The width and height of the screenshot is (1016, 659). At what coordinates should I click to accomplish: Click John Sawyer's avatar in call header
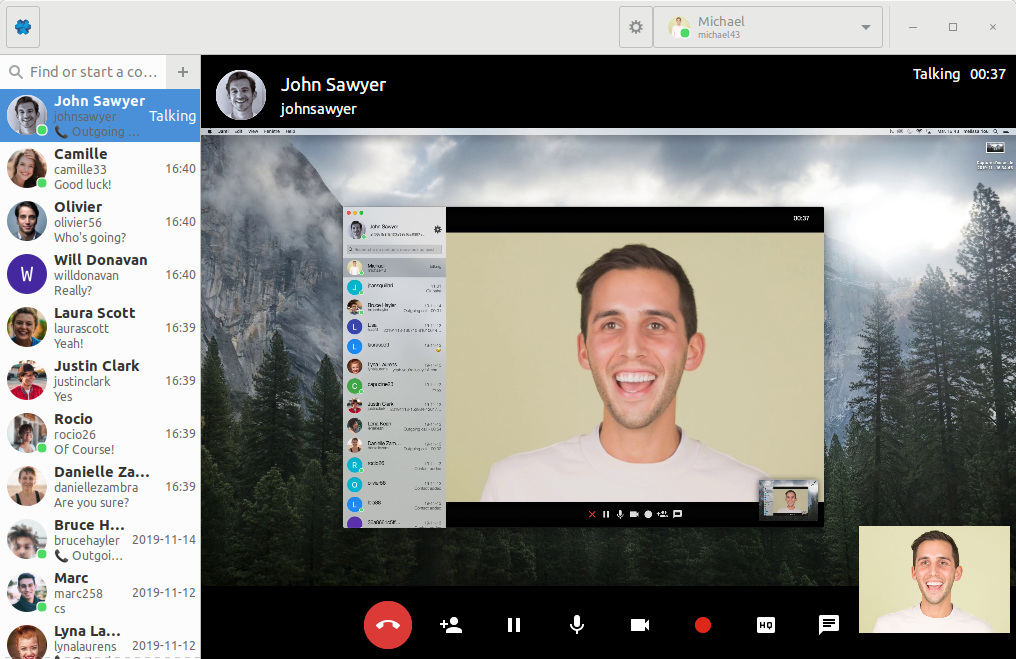[241, 95]
